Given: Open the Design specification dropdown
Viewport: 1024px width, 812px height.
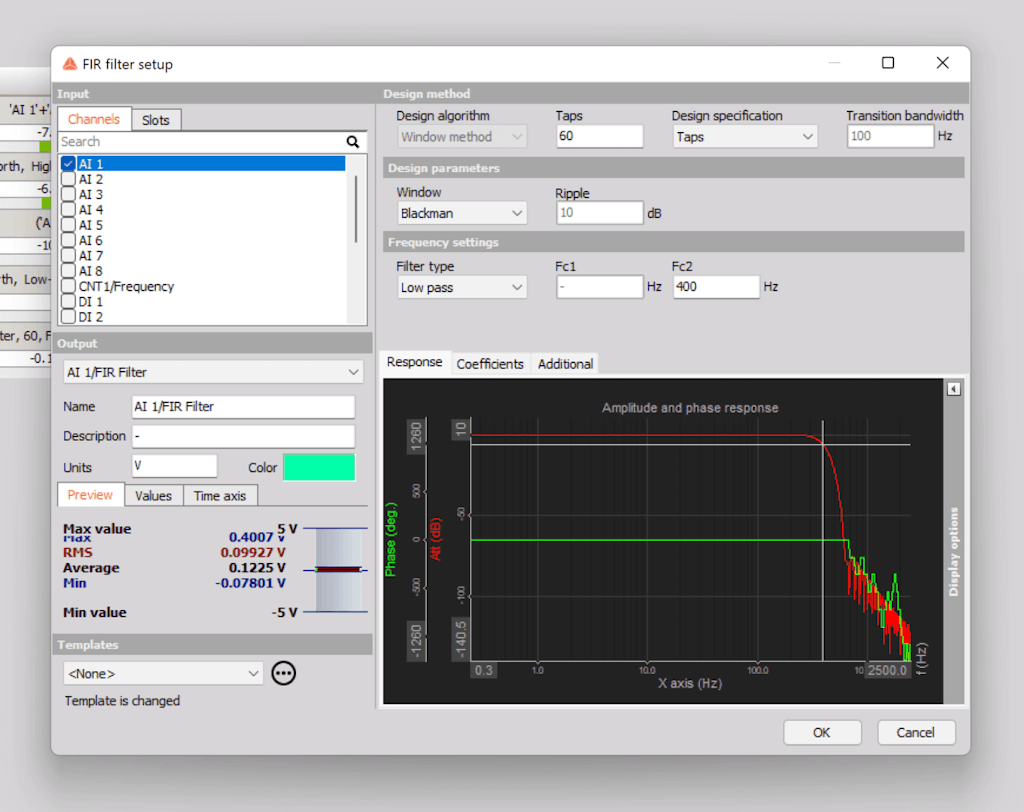Looking at the screenshot, I should 744,137.
